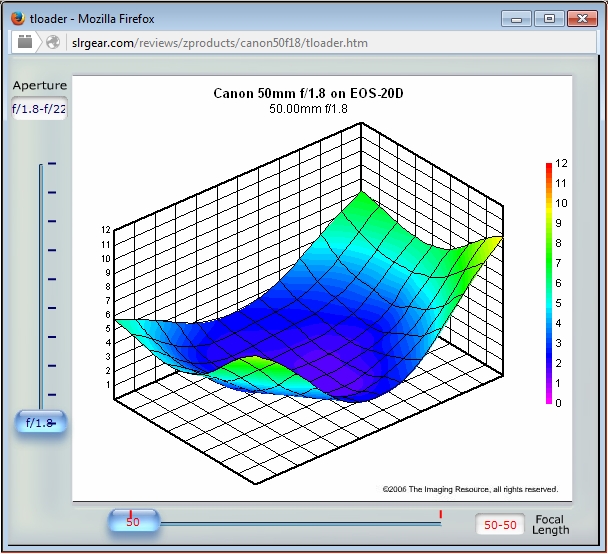Close the tloader Firefox window

click(582, 19)
